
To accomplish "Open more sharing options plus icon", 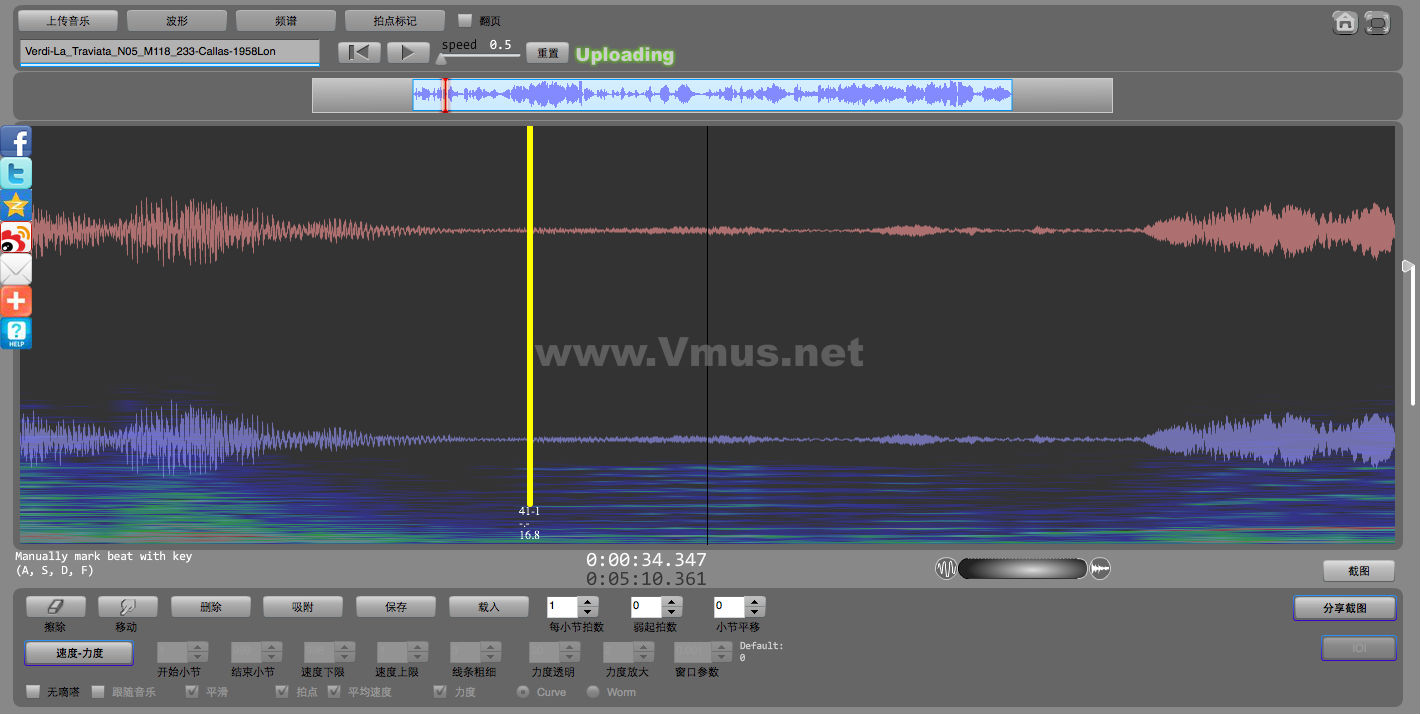I will 16,301.
